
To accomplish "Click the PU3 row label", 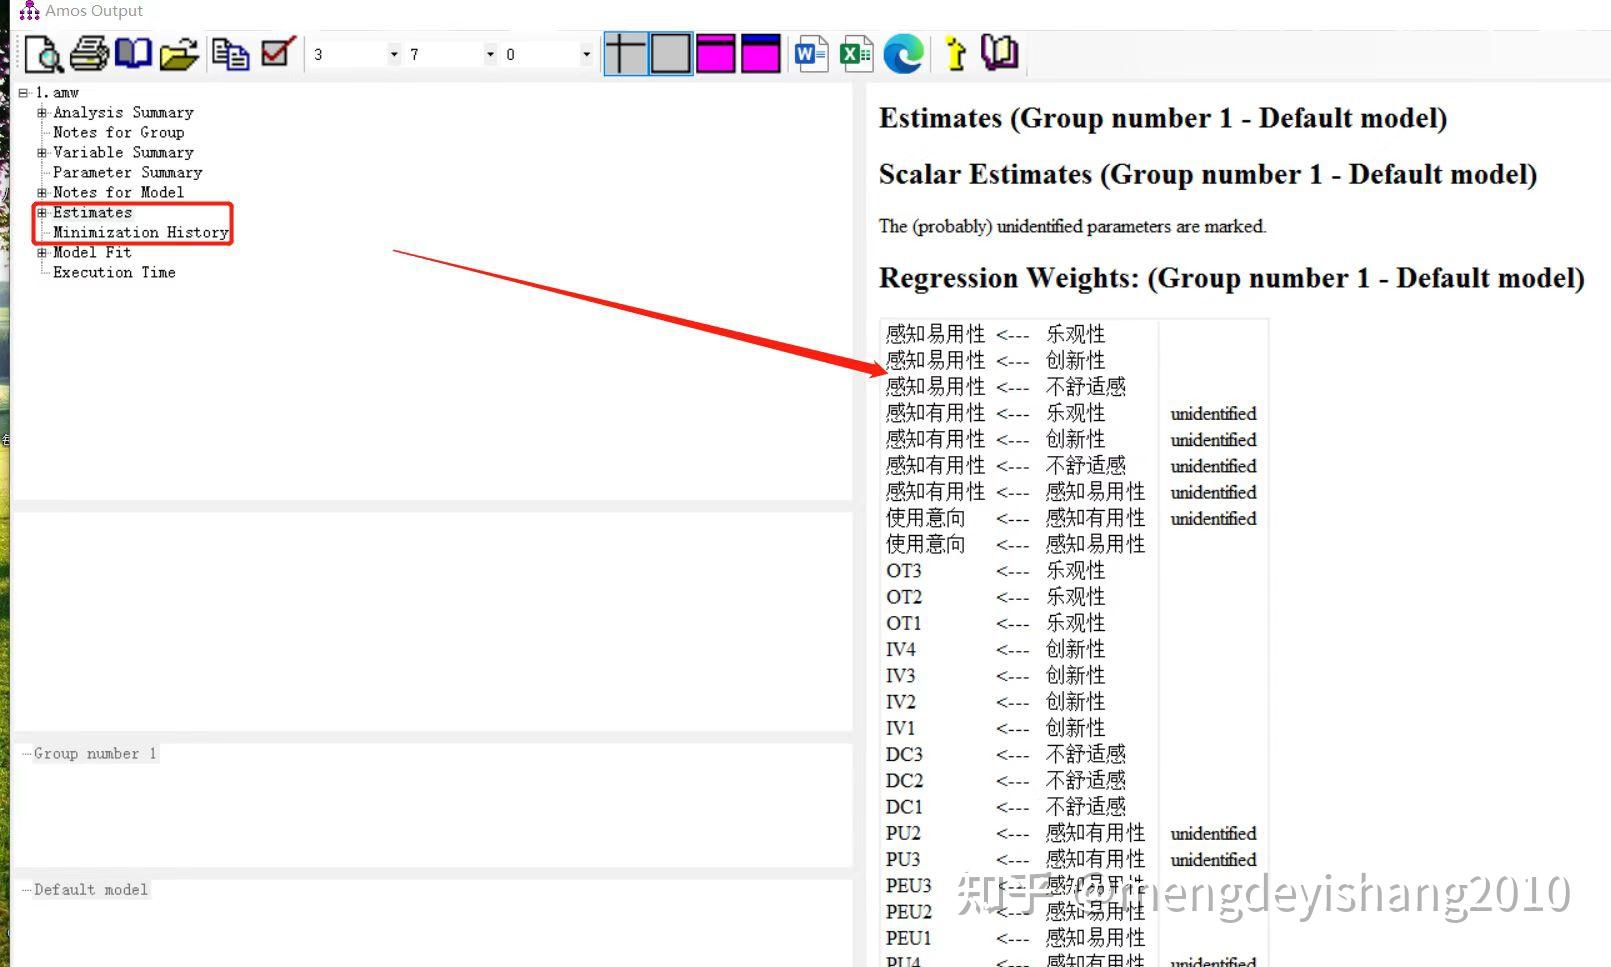I will click(x=902, y=859).
